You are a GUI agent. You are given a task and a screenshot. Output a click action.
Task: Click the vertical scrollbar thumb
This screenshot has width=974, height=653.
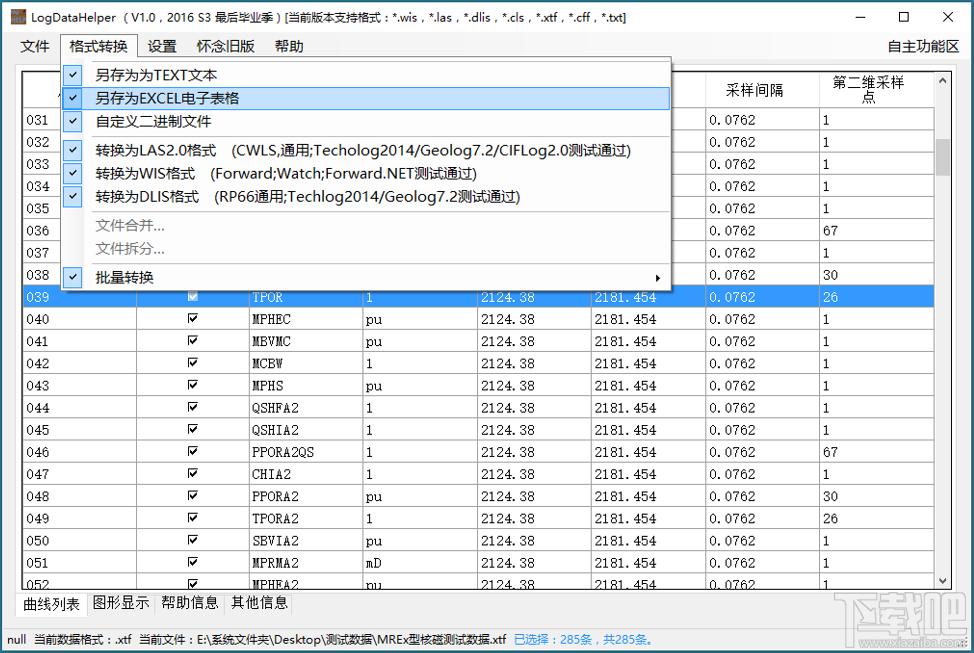943,157
